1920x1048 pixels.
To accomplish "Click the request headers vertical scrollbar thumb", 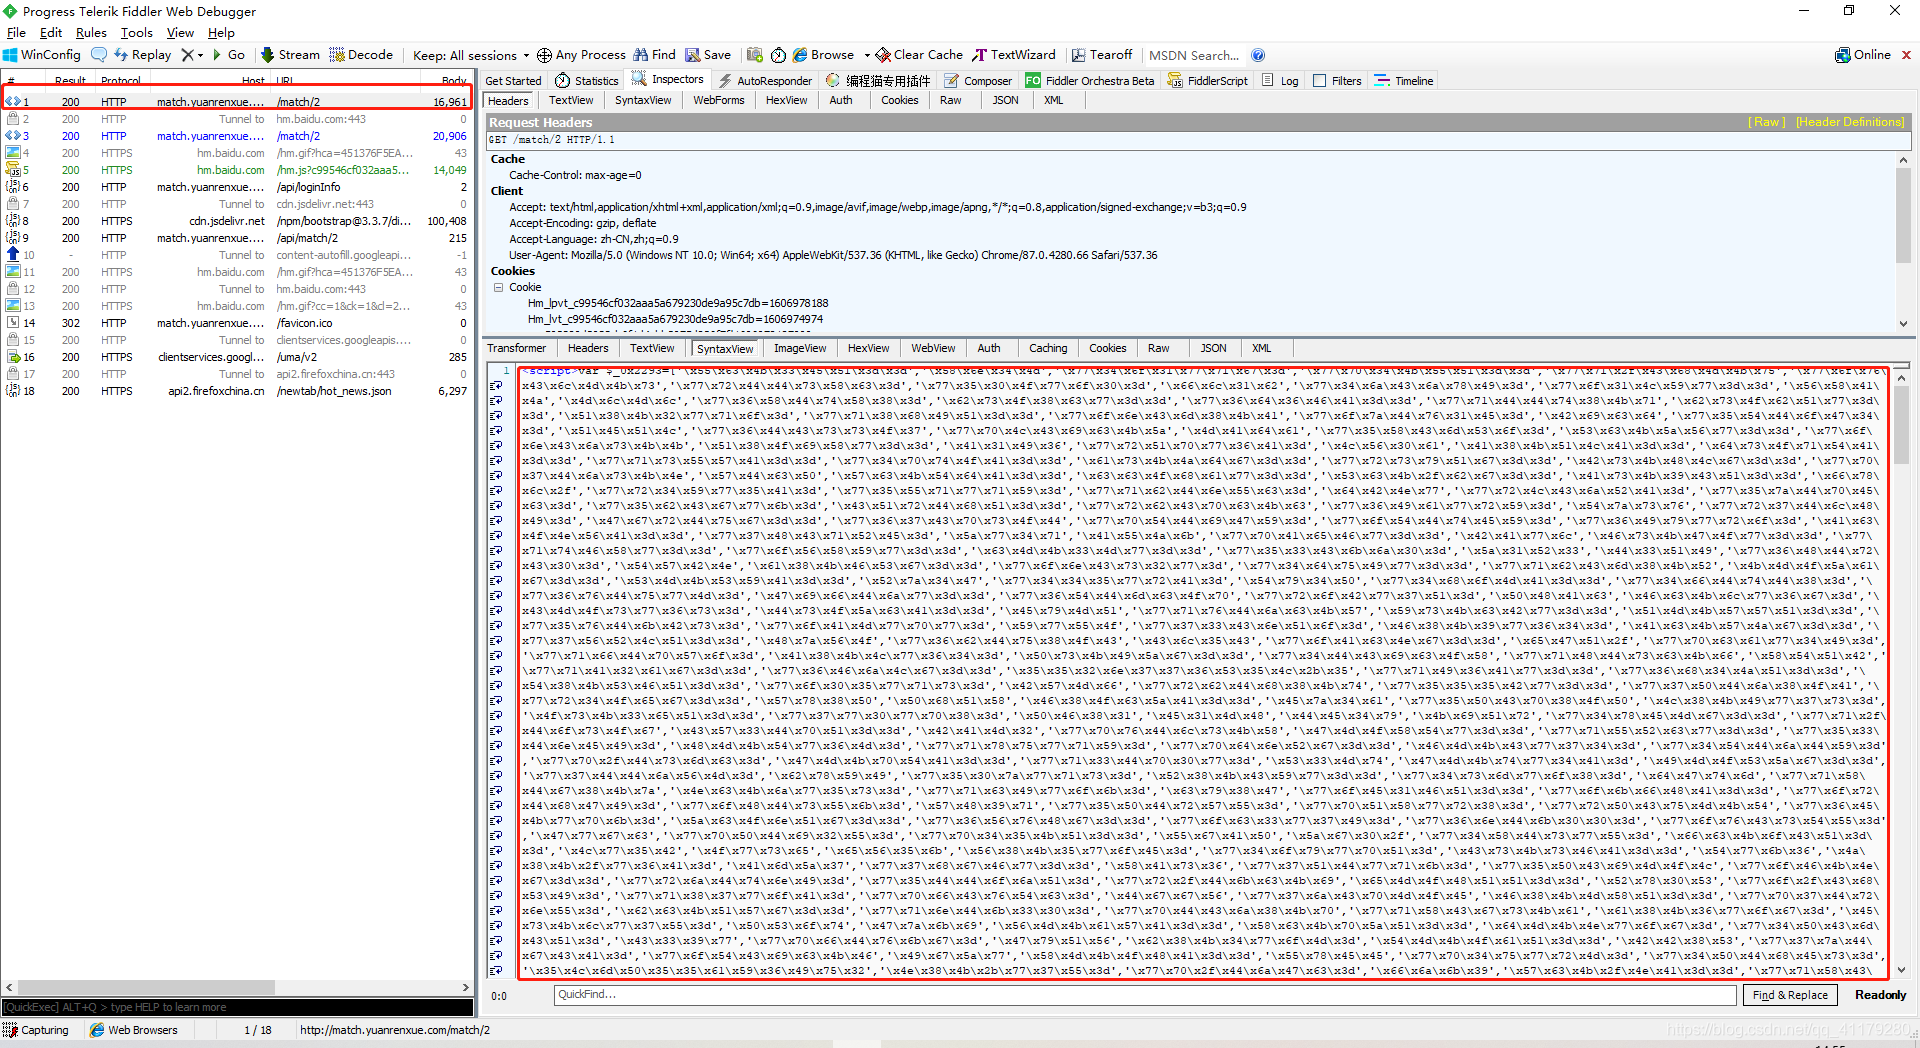I will click(1902, 215).
